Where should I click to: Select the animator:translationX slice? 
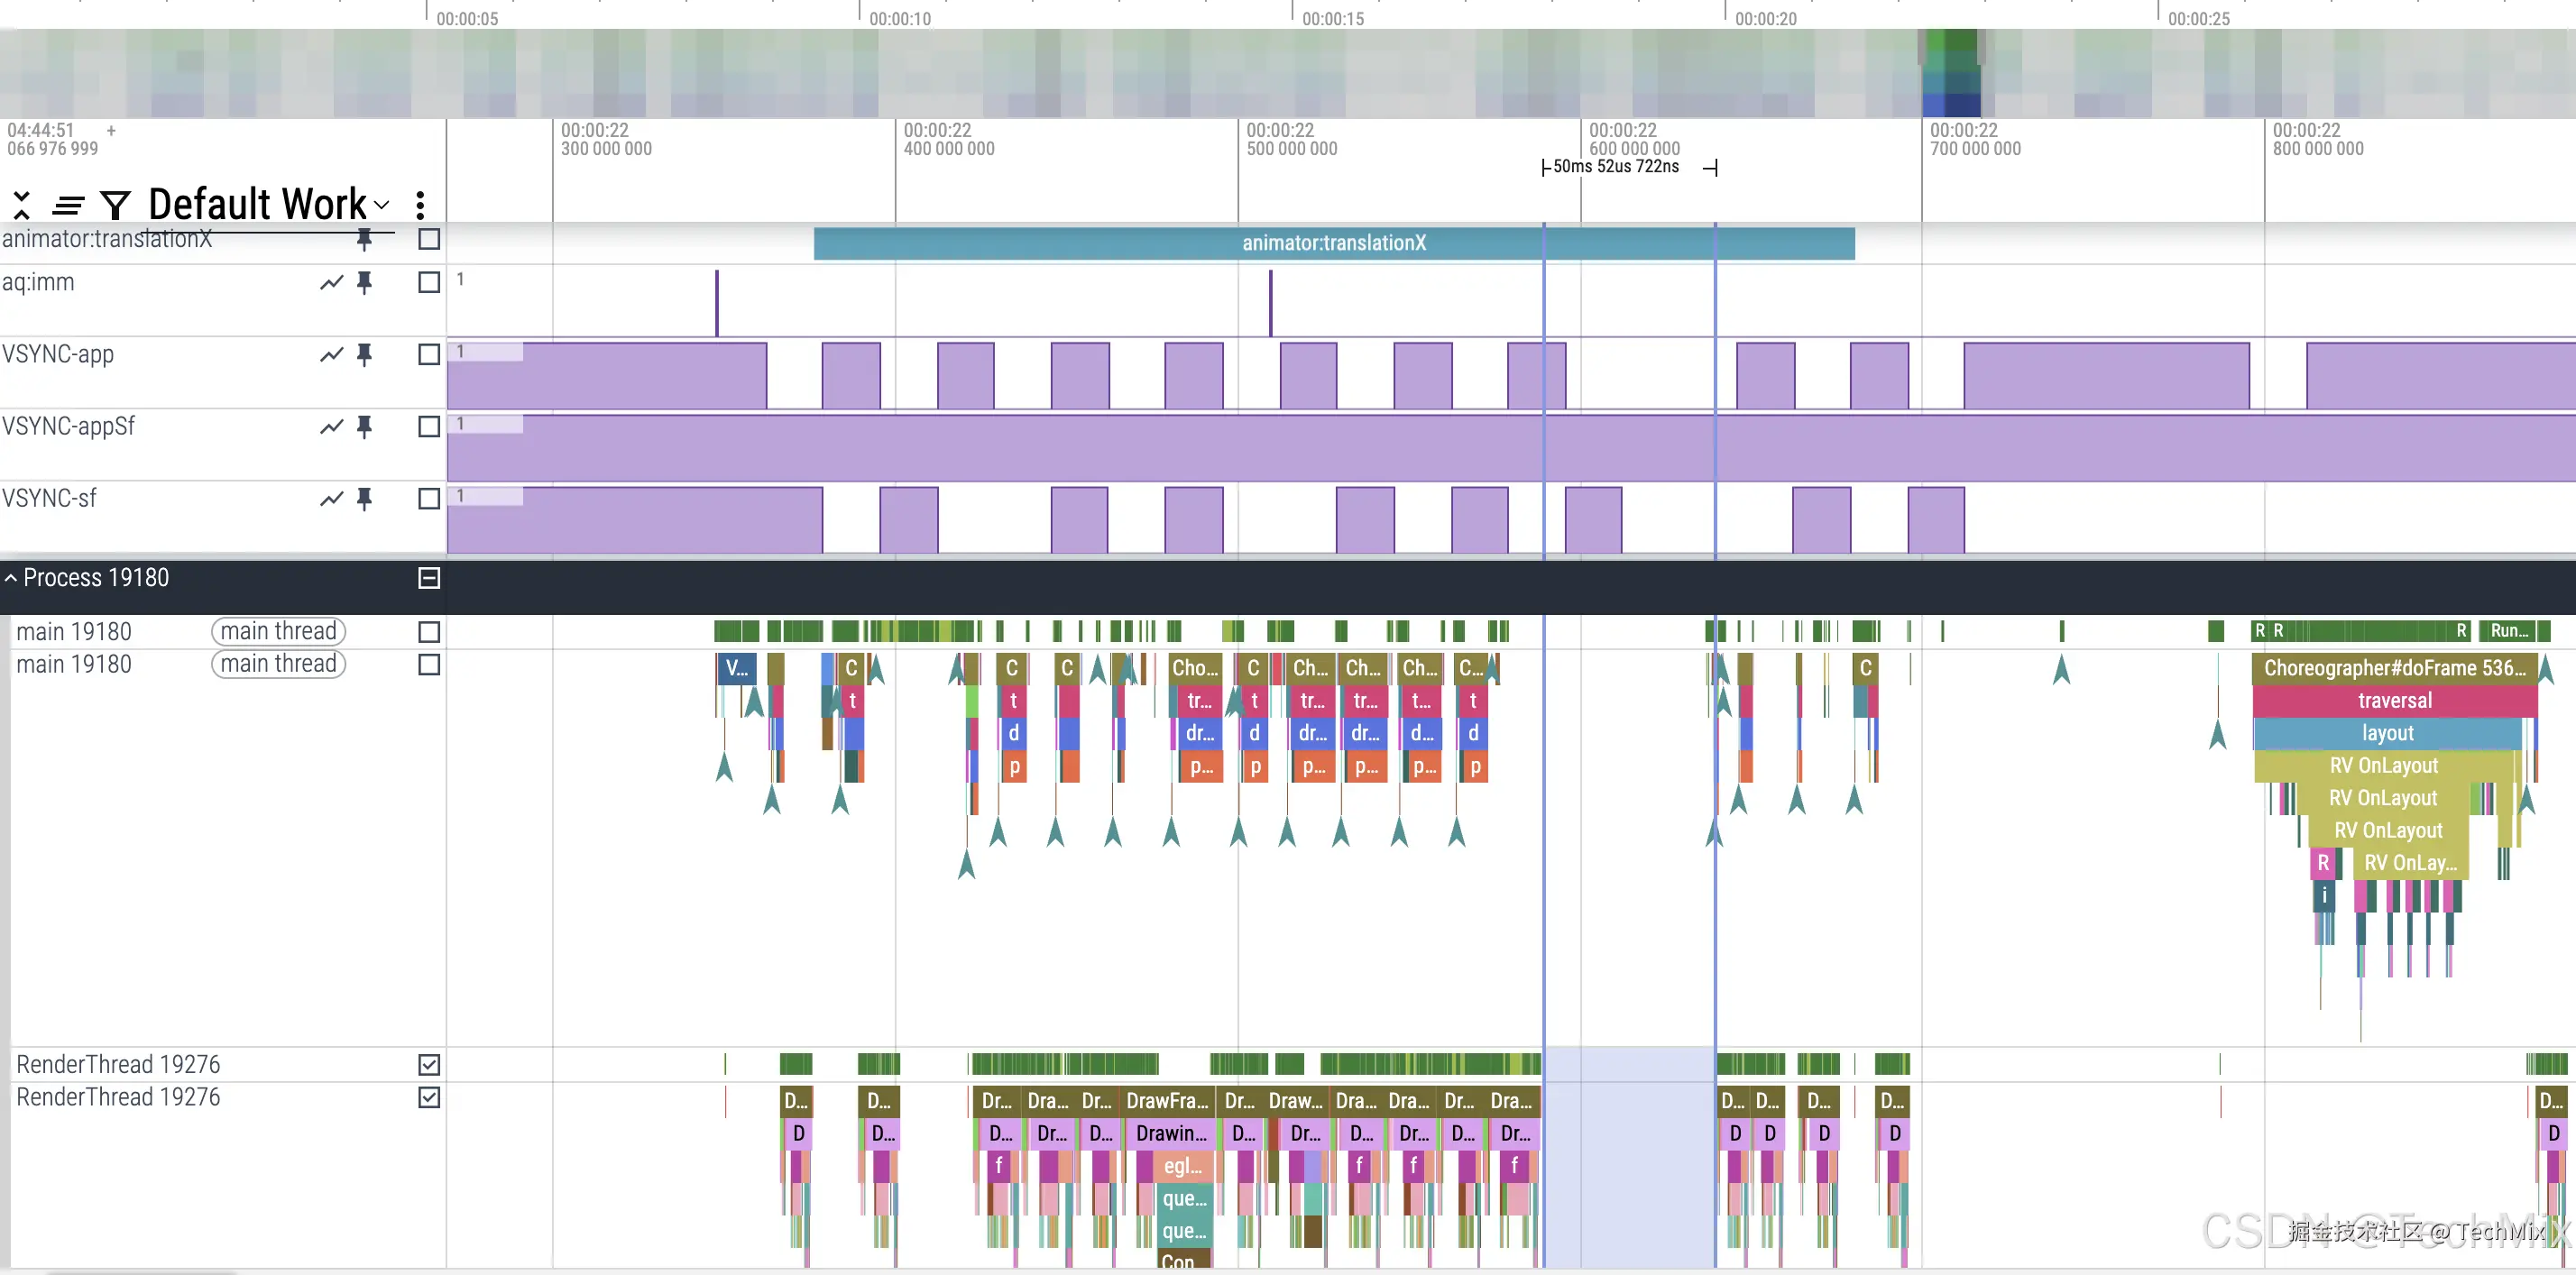tap(1333, 243)
